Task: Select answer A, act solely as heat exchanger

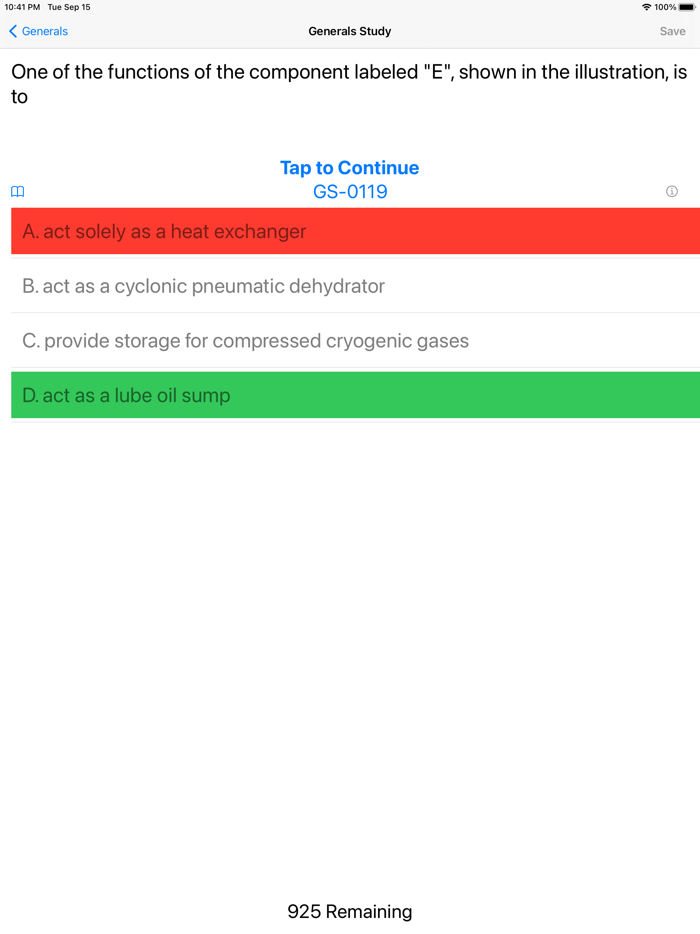Action: (x=350, y=231)
